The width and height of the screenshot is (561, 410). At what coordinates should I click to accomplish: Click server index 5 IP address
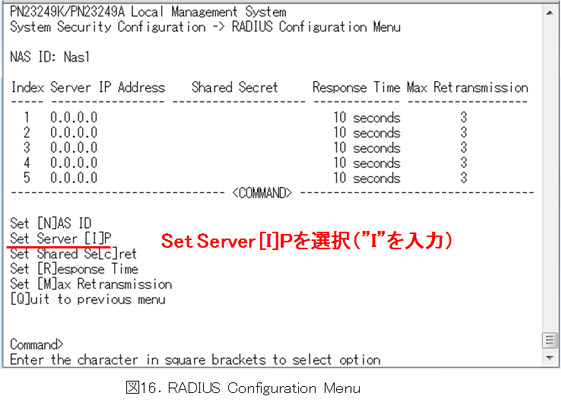(x=74, y=178)
